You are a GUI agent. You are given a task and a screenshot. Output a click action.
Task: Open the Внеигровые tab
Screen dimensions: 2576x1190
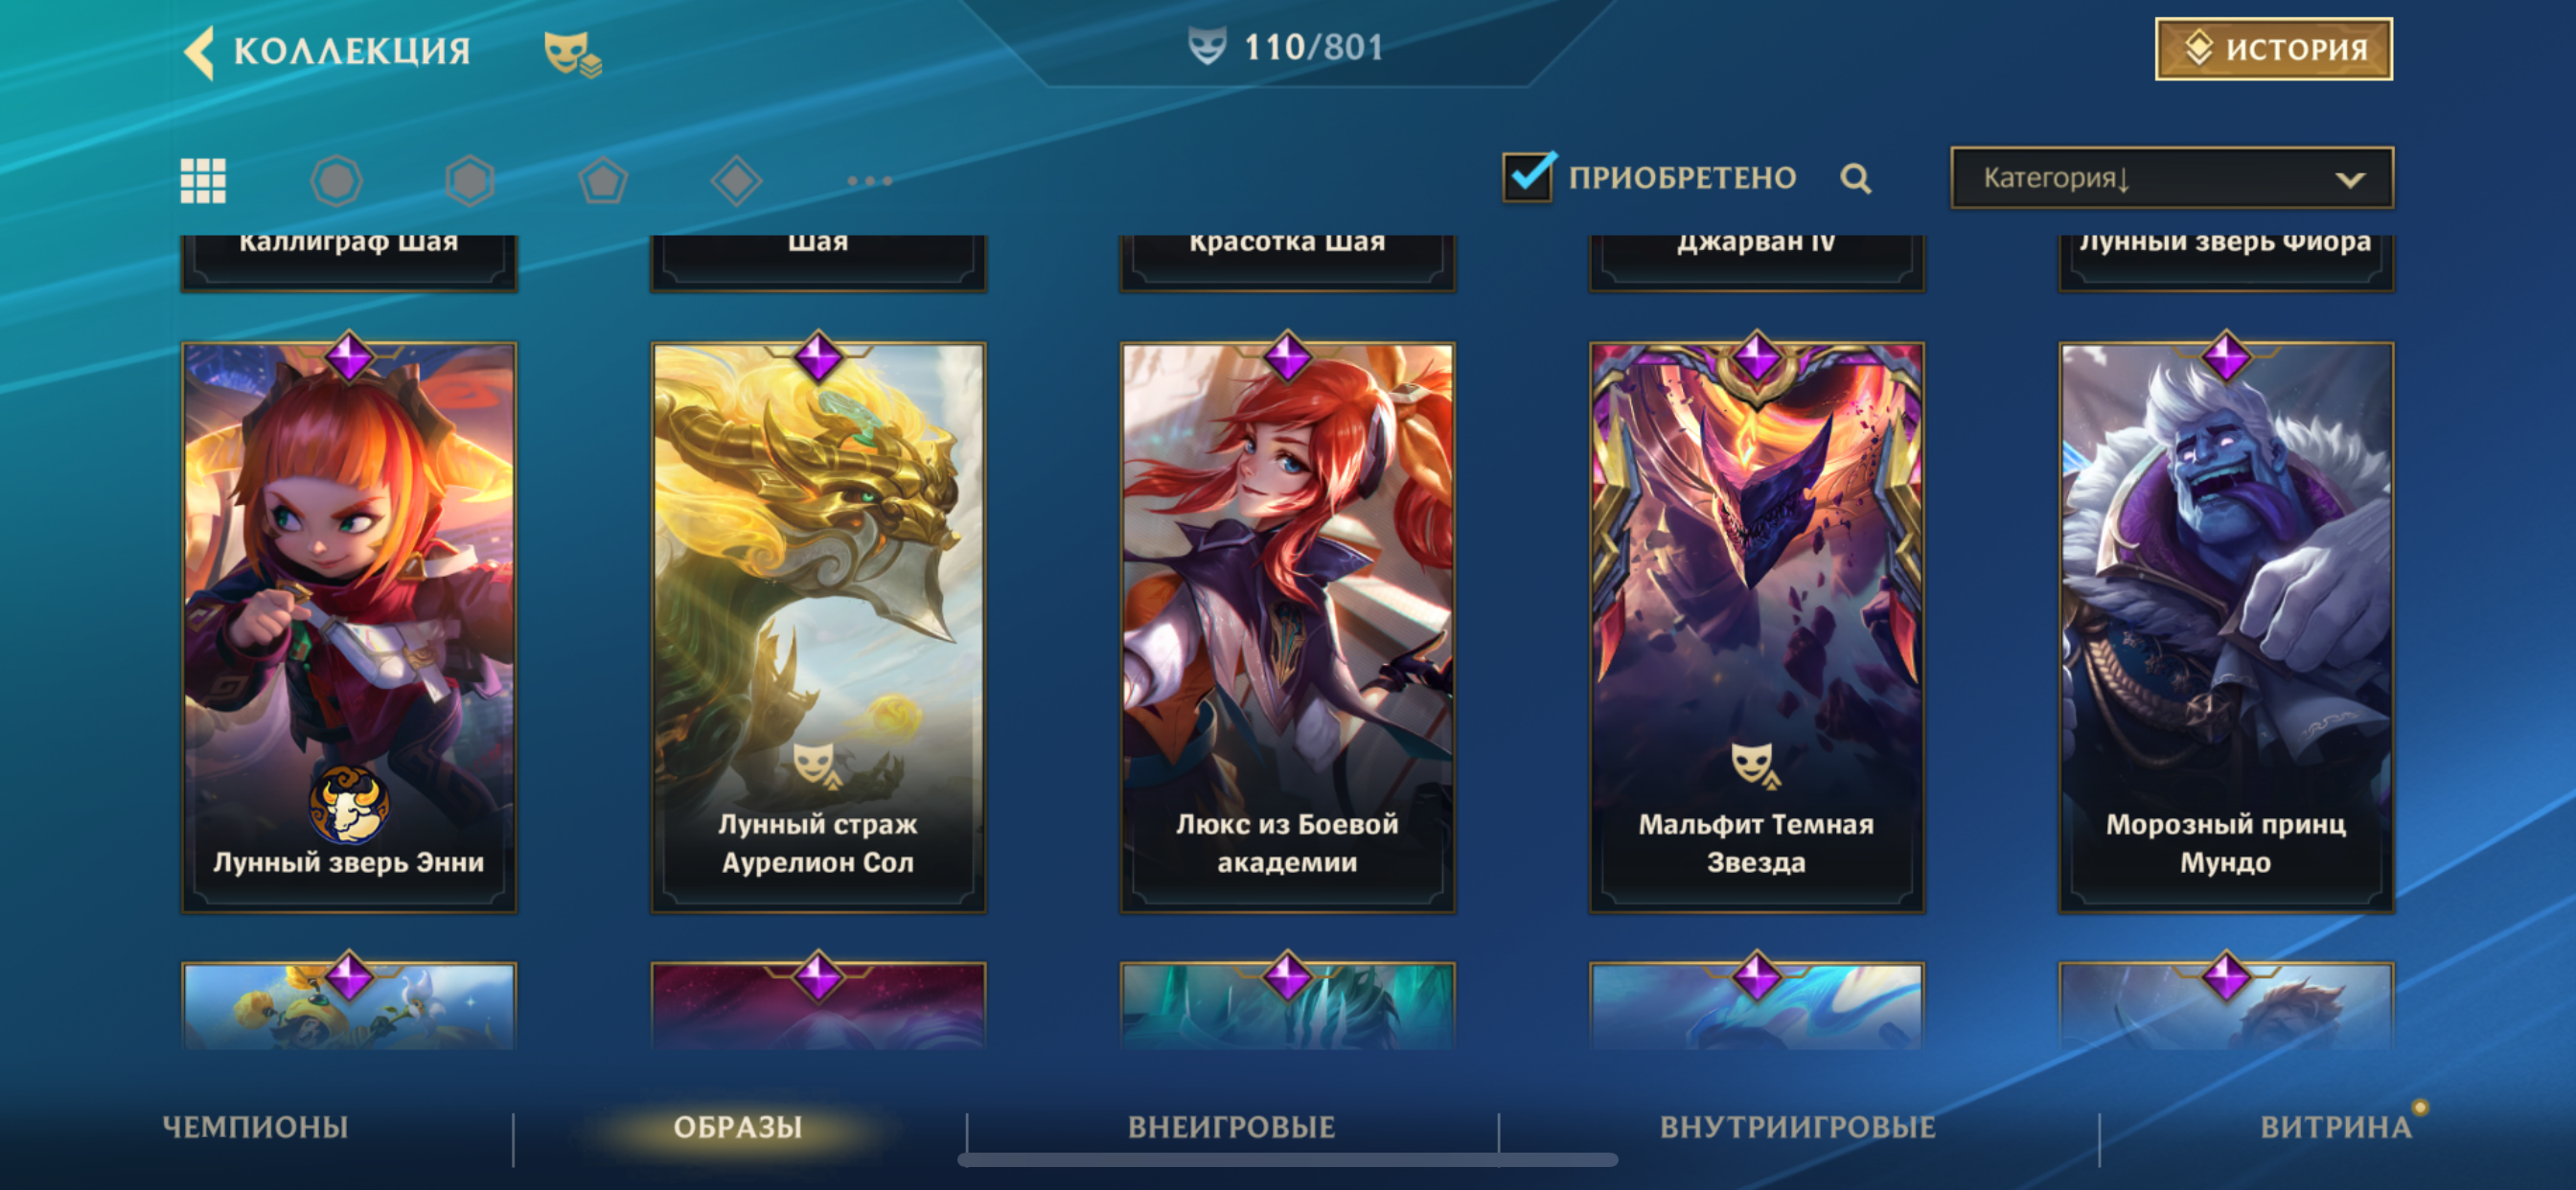pyautogui.click(x=1231, y=1127)
